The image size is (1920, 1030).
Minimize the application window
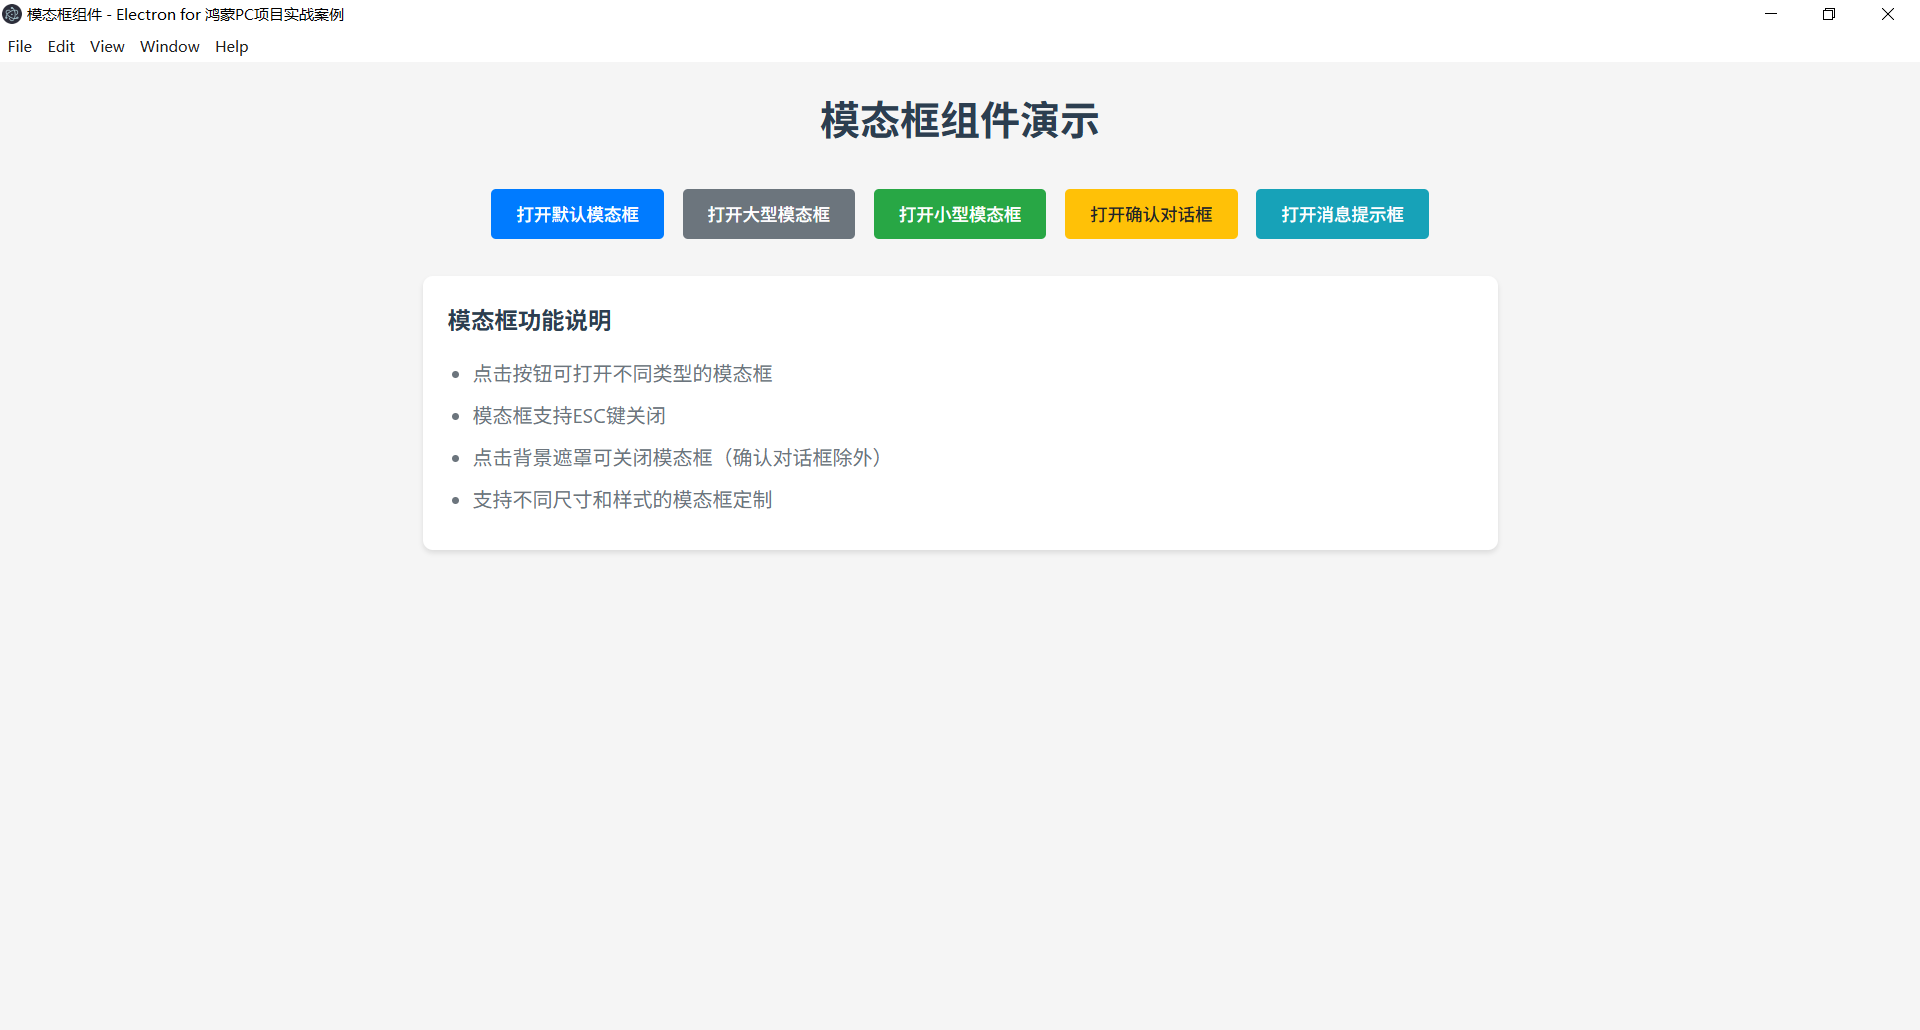1771,14
